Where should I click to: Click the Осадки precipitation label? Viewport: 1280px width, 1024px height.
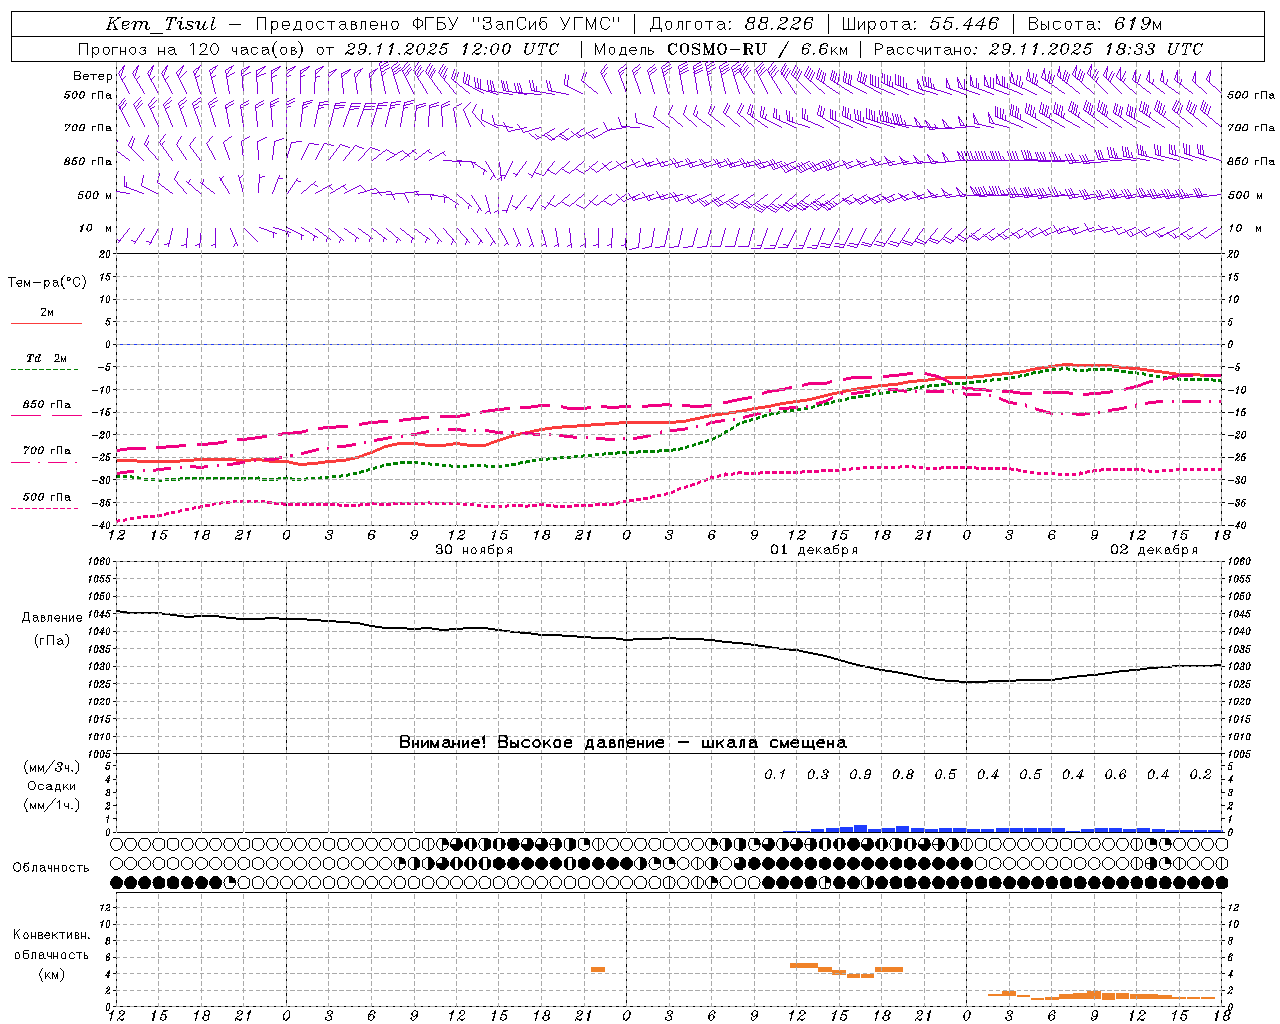point(52,786)
